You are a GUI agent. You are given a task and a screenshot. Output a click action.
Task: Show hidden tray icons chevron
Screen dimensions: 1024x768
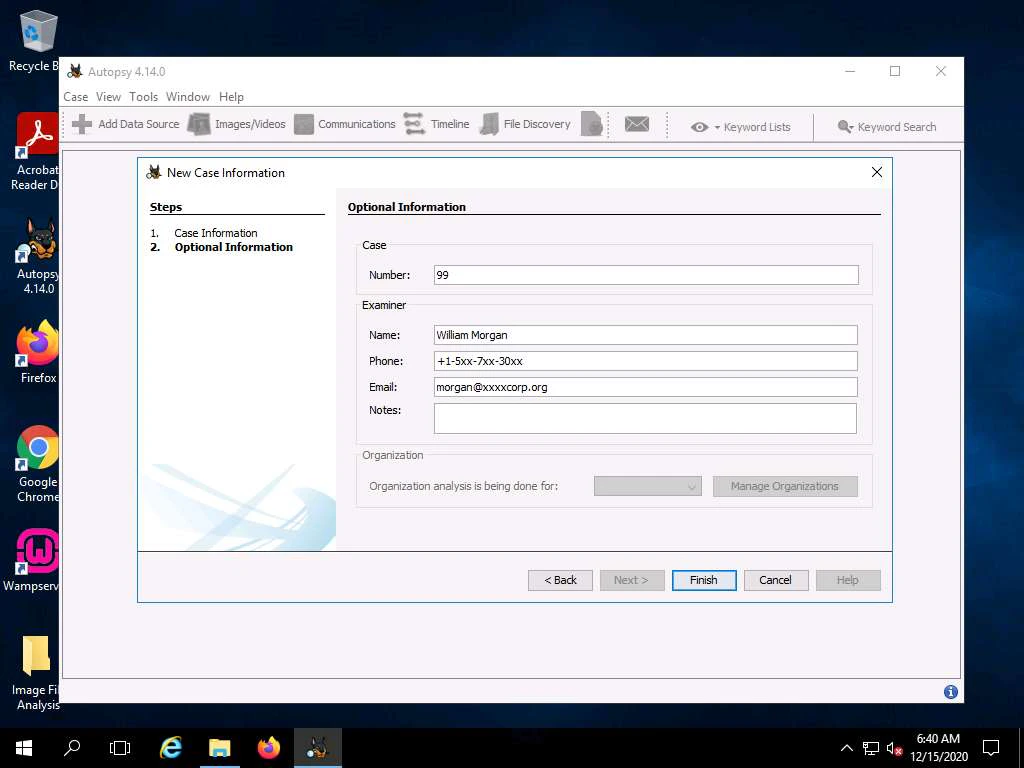pyautogui.click(x=846, y=748)
